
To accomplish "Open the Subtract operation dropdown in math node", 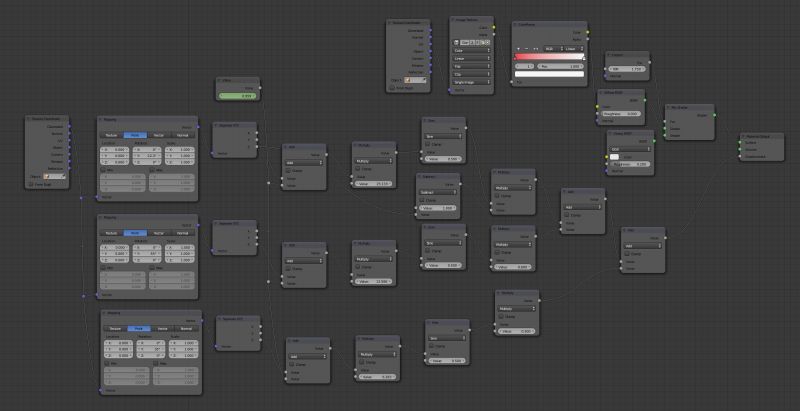I will click(x=438, y=192).
